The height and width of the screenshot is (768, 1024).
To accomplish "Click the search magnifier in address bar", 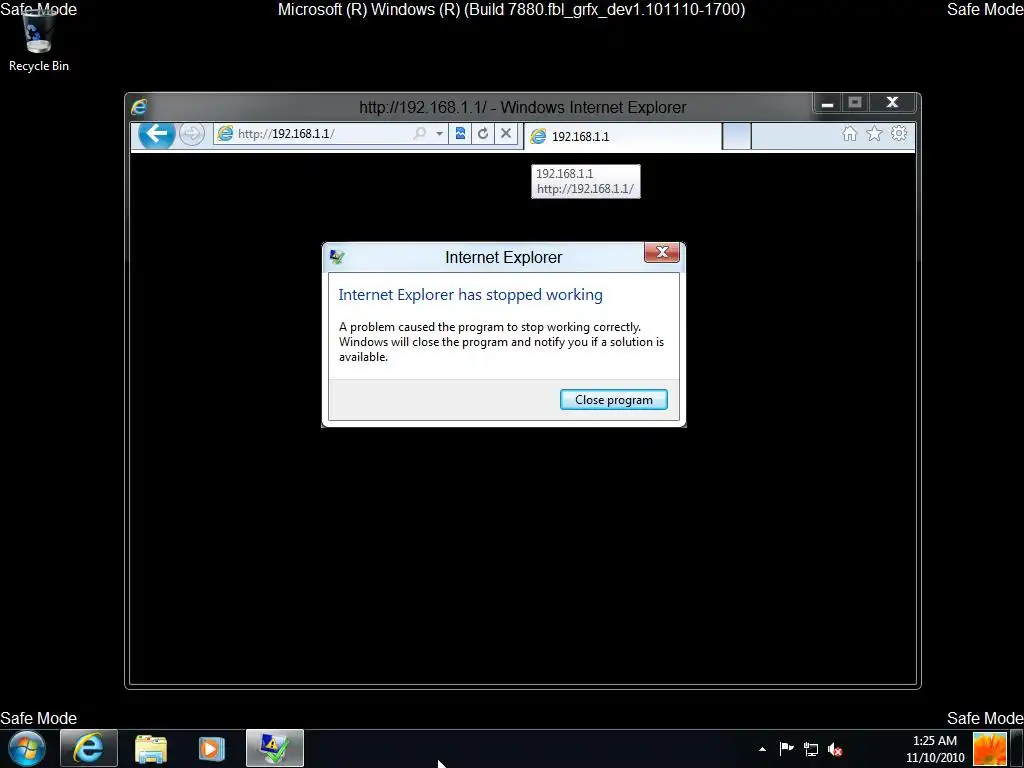I will 420,134.
